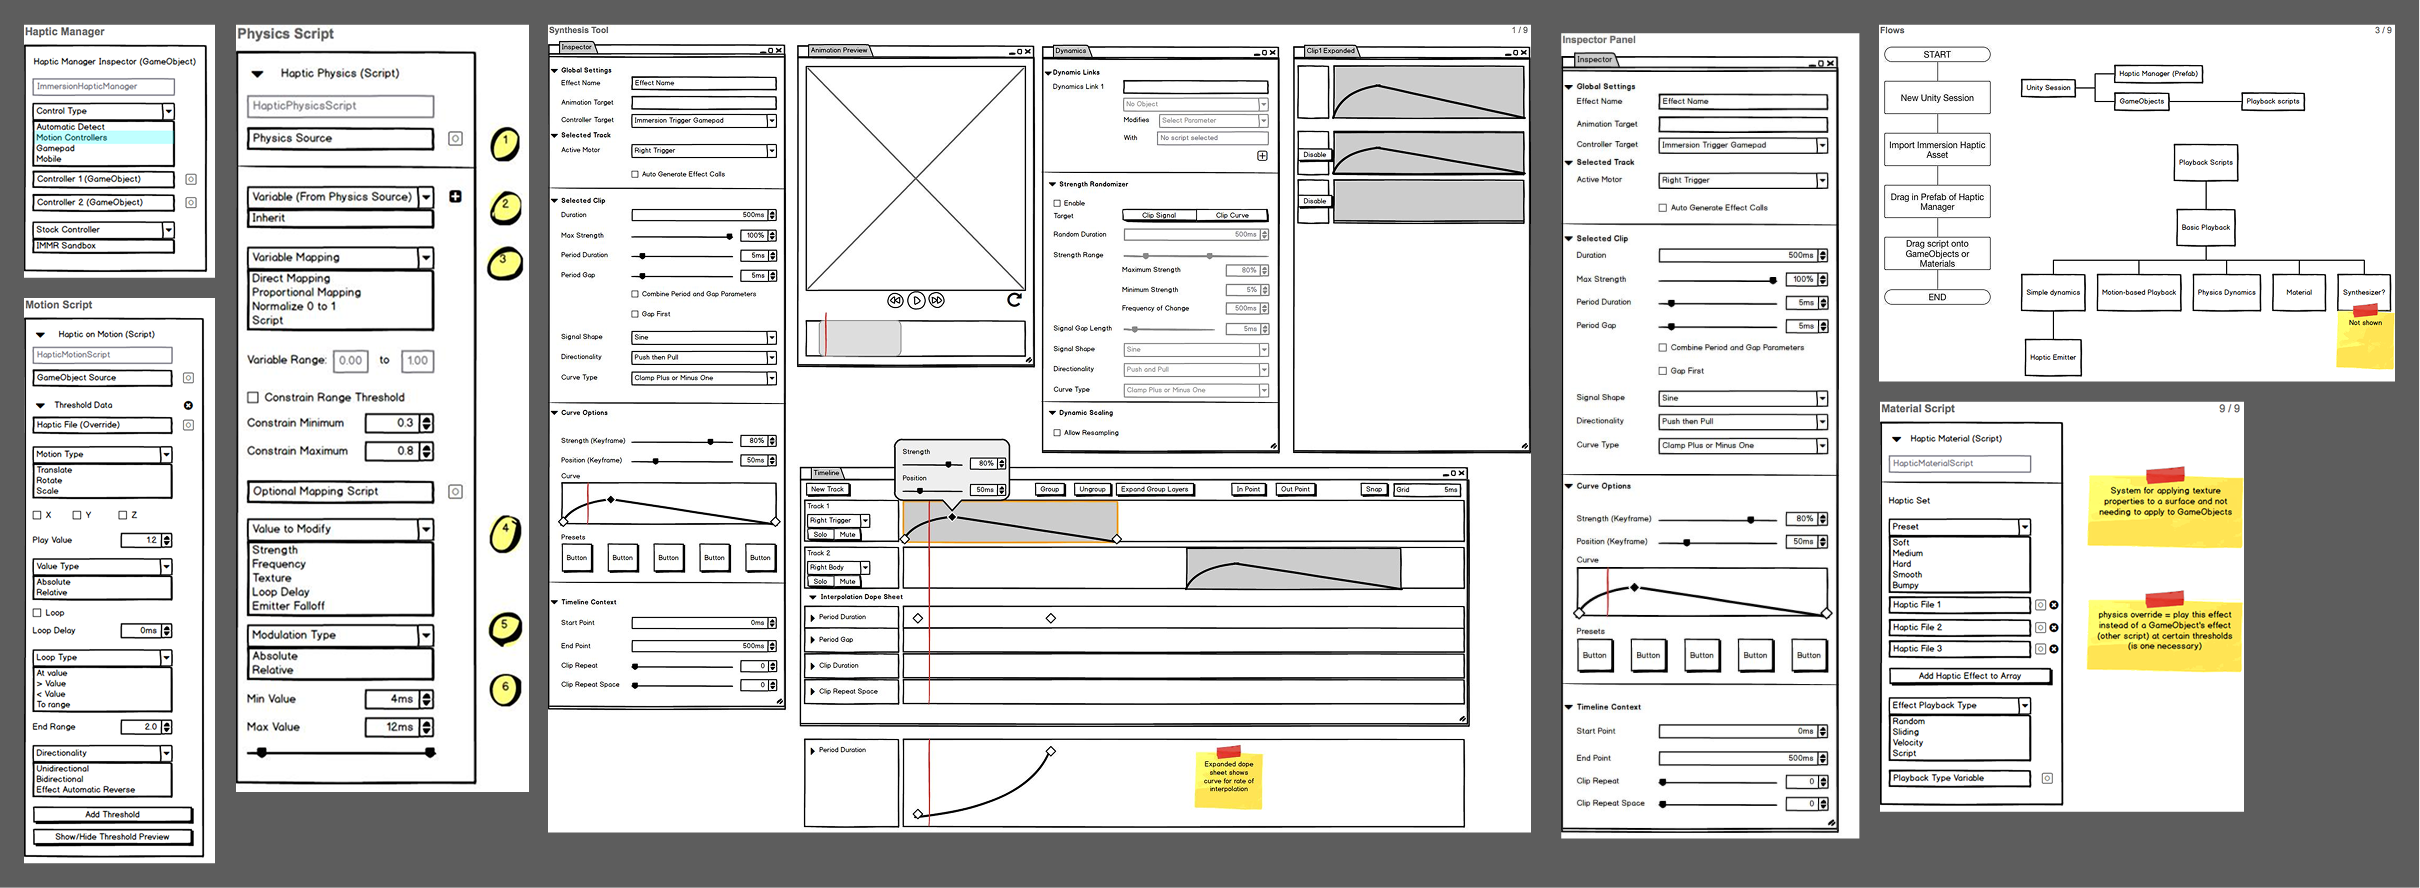Click object picker beside Haptic File (Override)

188,426
